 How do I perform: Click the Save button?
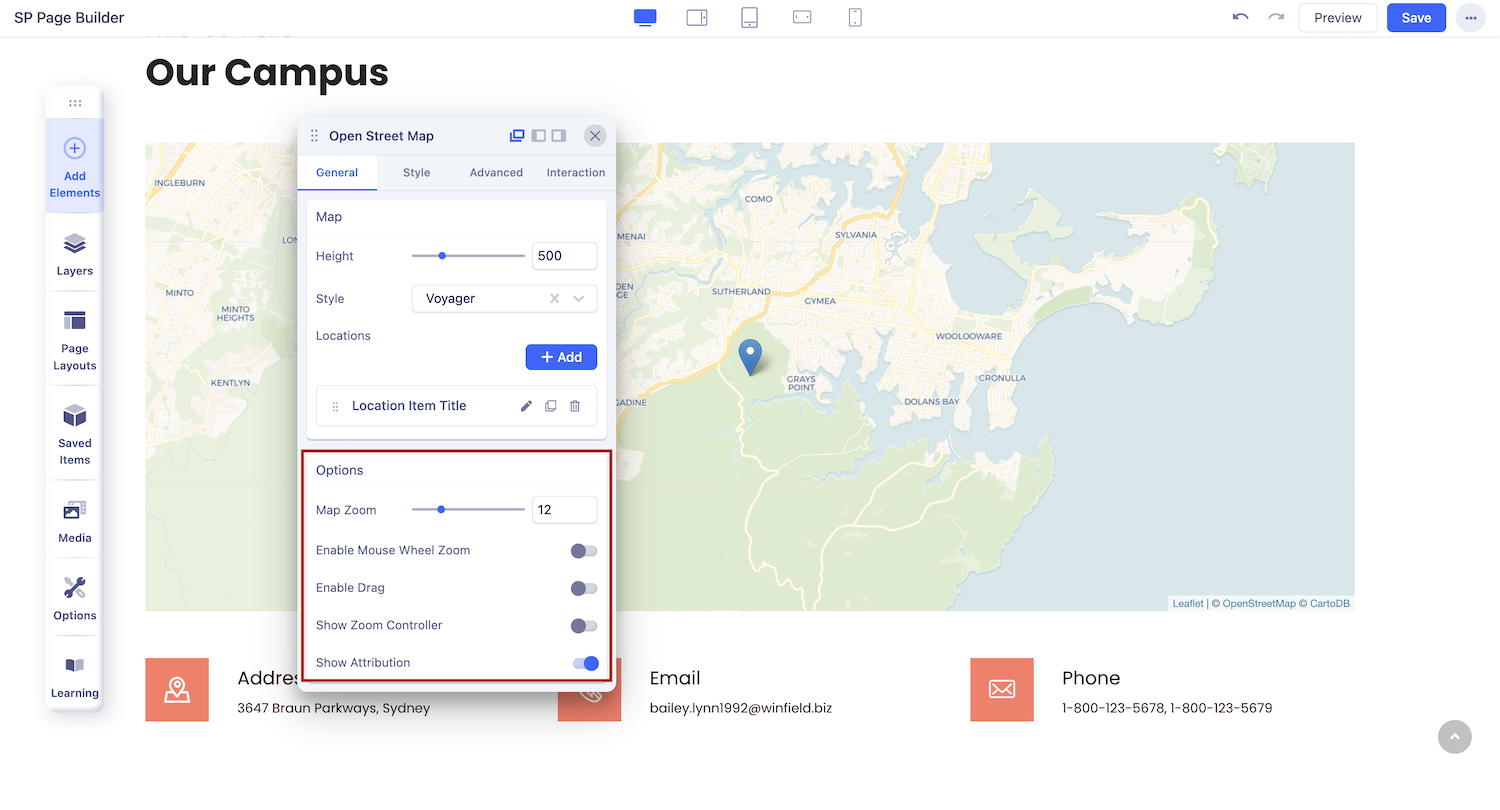1416,18
